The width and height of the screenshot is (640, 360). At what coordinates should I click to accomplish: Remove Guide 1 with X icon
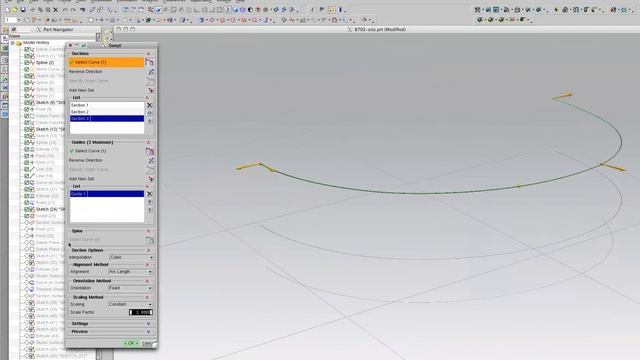pos(149,194)
